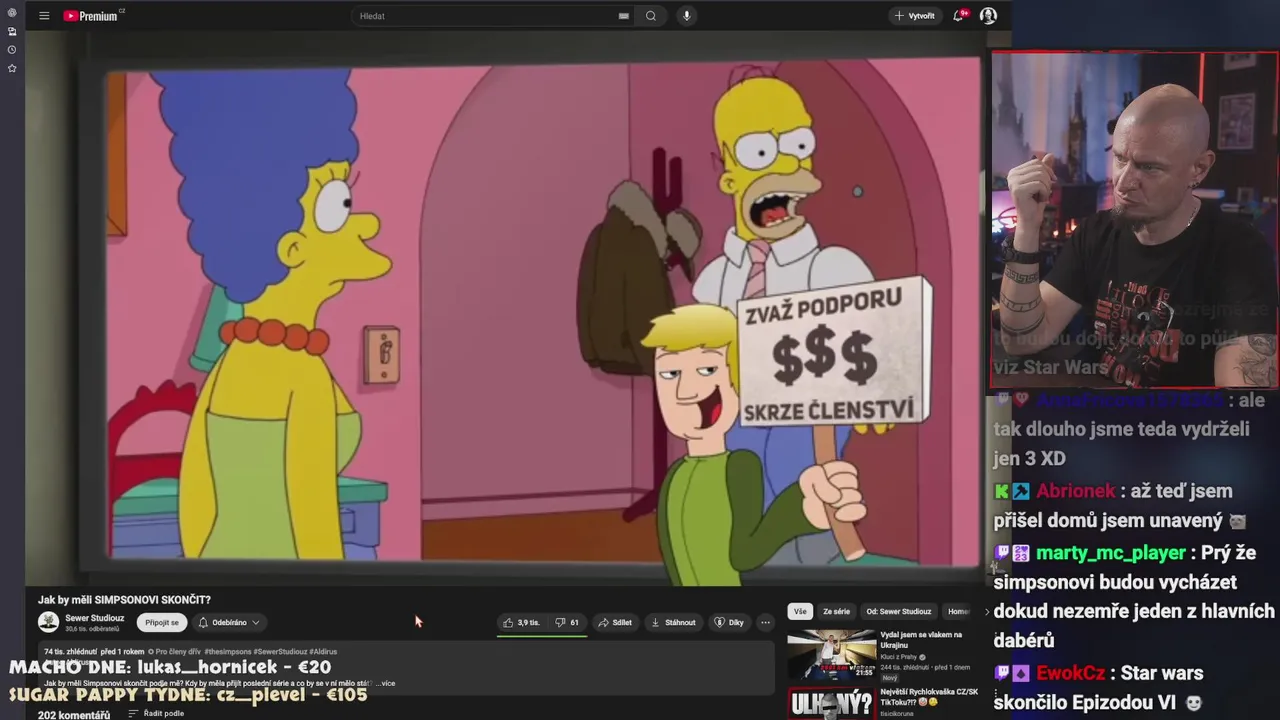Open the Sewer Studiouz channel avatar
The height and width of the screenshot is (720, 1280).
point(48,622)
